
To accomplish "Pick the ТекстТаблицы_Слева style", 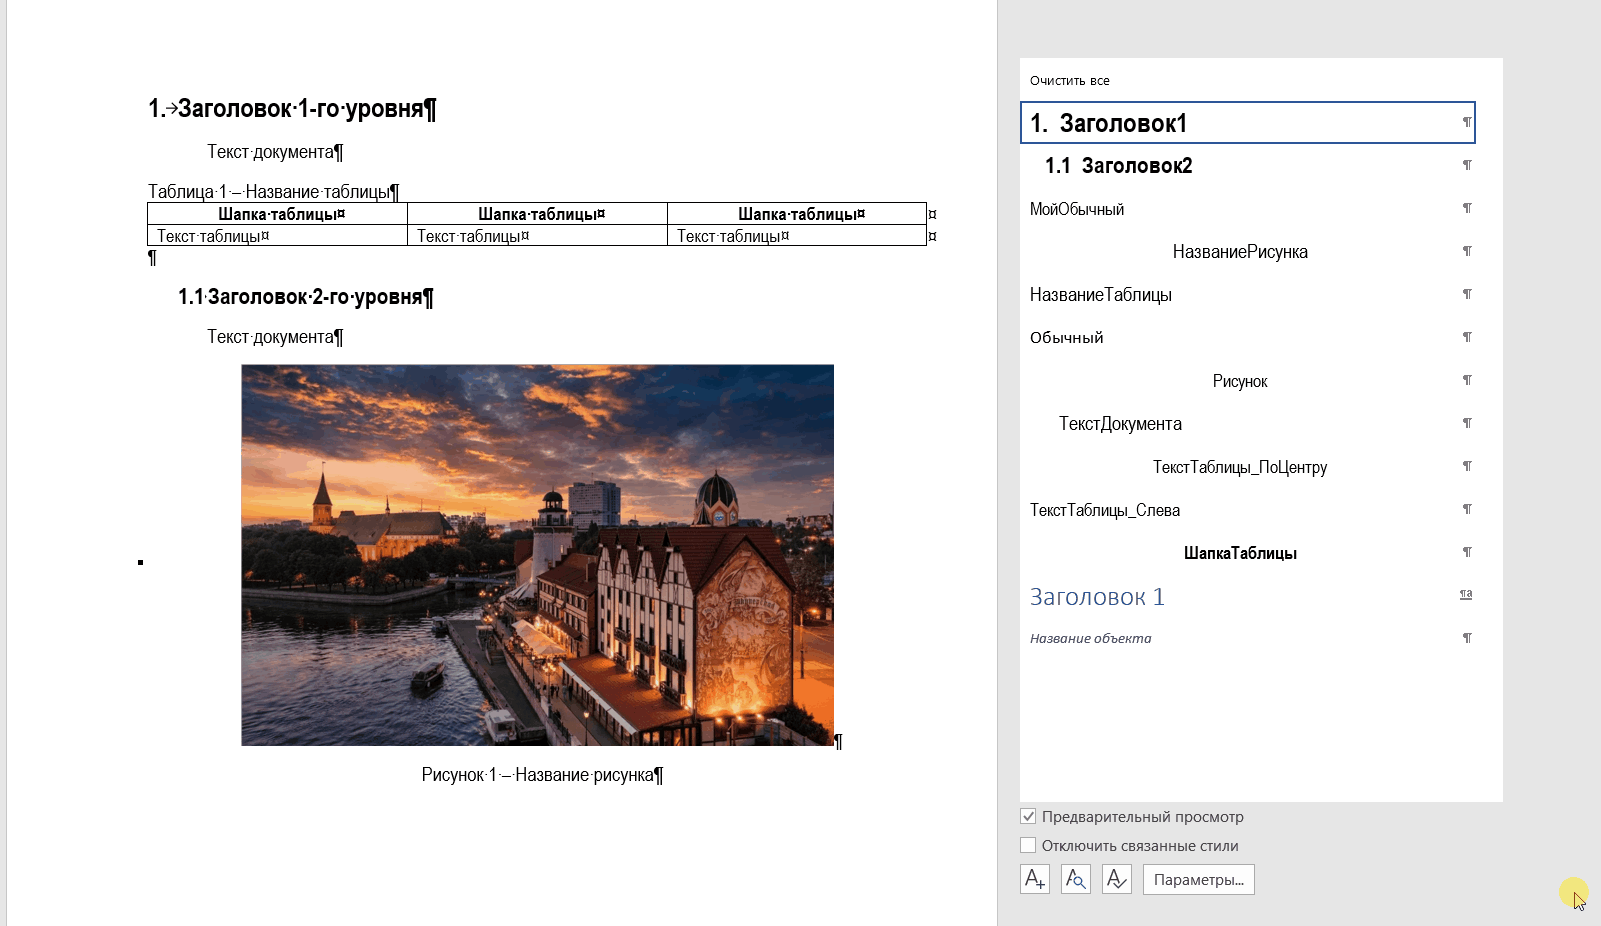I will pos(1247,510).
